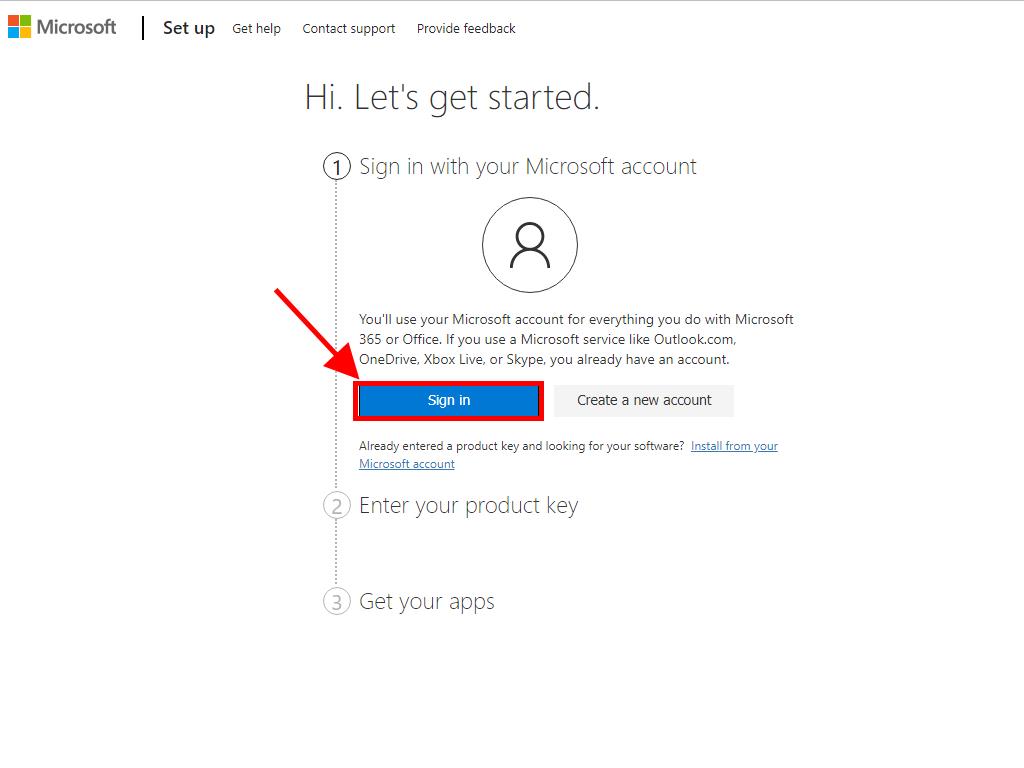
Task: Follow the Install from your Microsoft account link
Action: [x=734, y=446]
